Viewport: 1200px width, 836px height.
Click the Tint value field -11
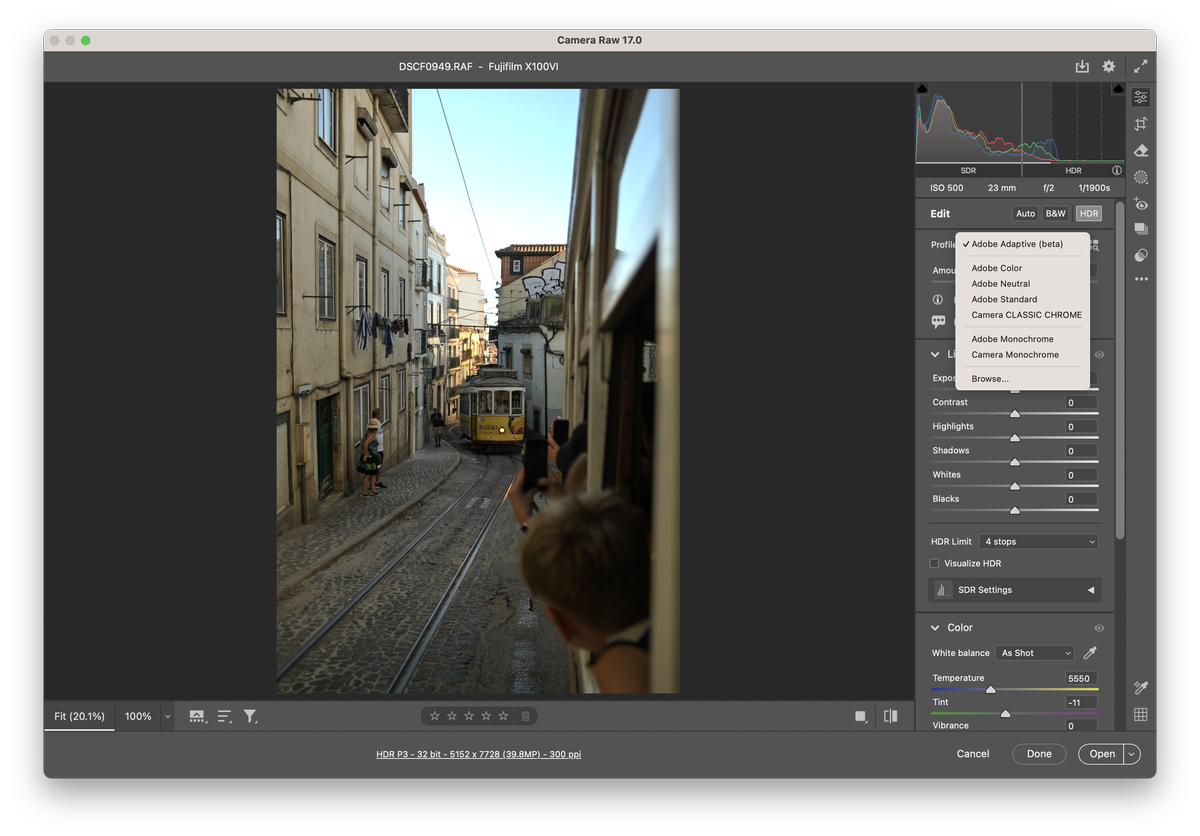[x=1081, y=703]
